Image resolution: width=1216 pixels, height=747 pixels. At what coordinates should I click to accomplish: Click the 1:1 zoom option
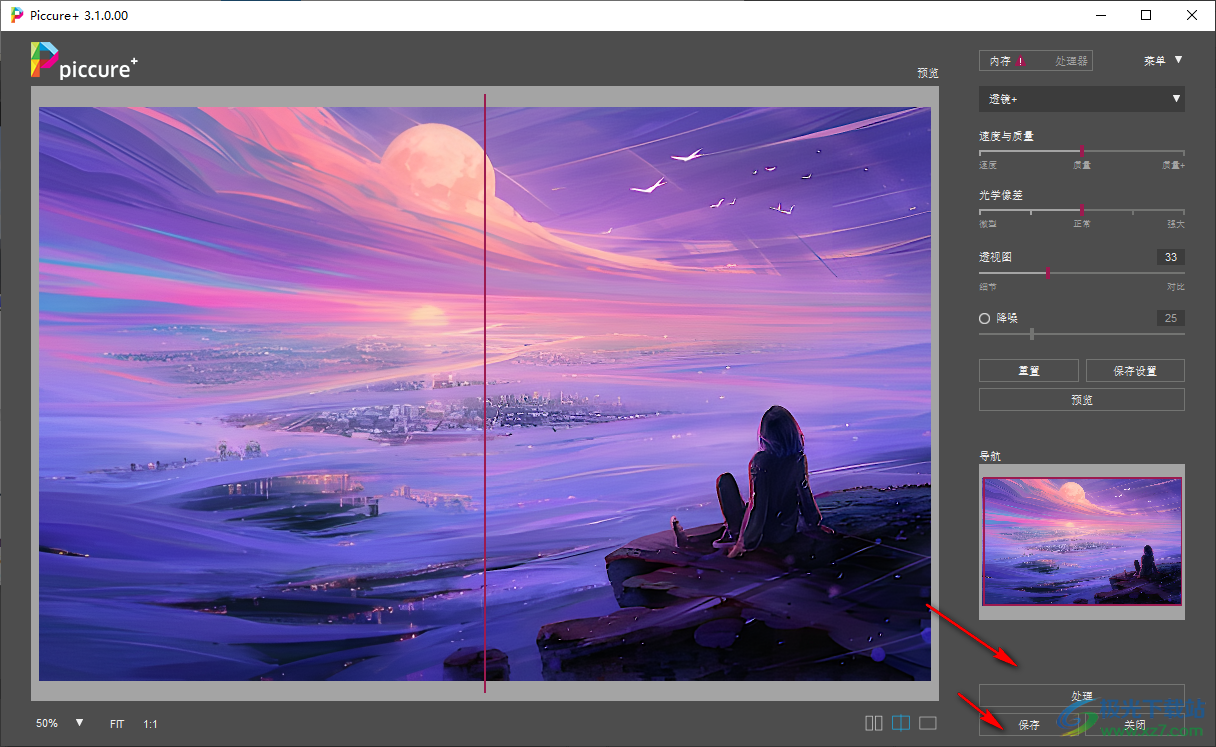(x=150, y=723)
